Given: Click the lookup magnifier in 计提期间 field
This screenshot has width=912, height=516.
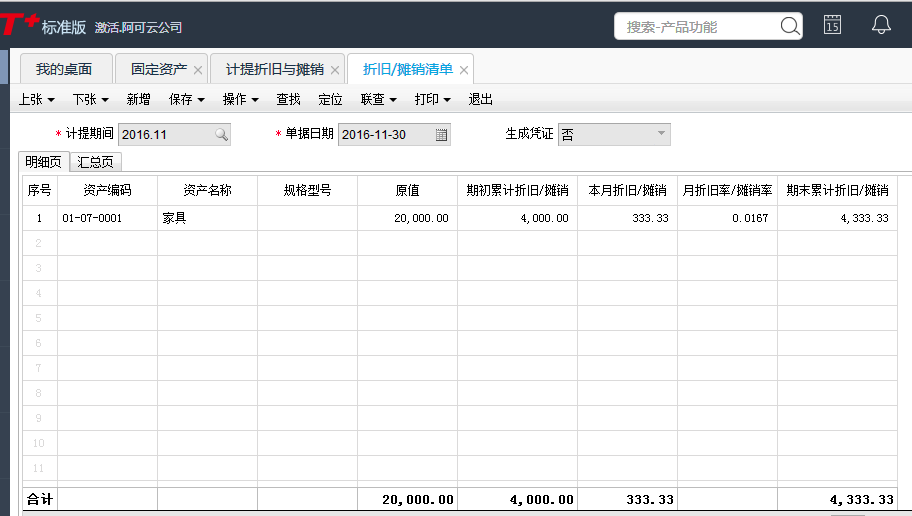Looking at the screenshot, I should coord(221,134).
